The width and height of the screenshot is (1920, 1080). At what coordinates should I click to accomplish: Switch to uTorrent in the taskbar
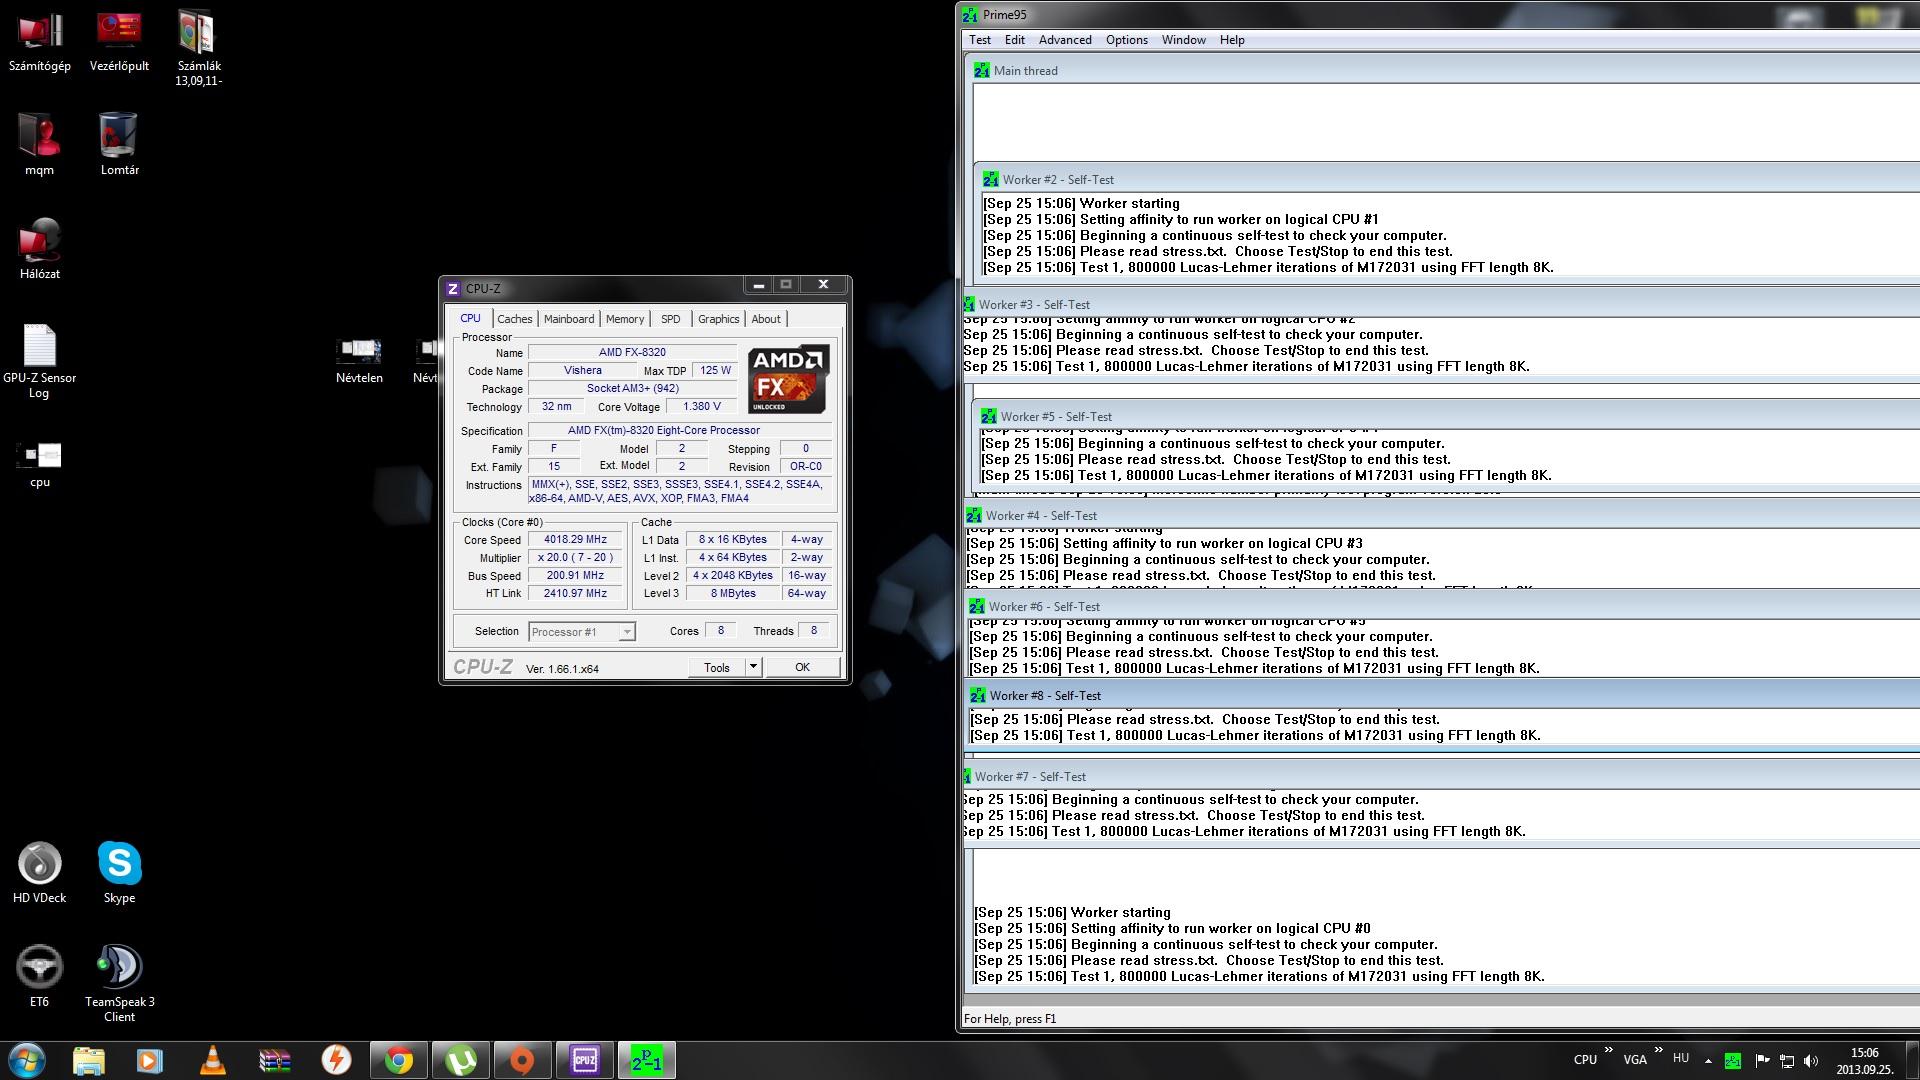(x=460, y=1060)
